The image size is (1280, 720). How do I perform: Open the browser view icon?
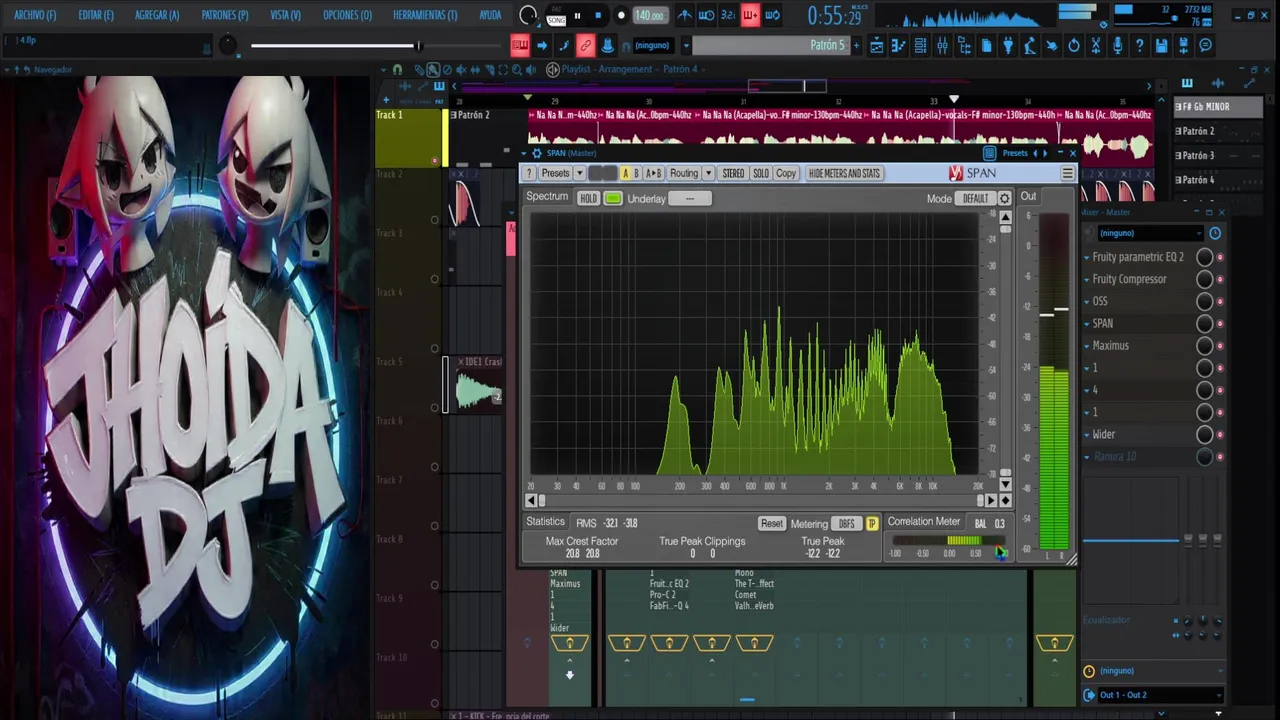tap(964, 45)
